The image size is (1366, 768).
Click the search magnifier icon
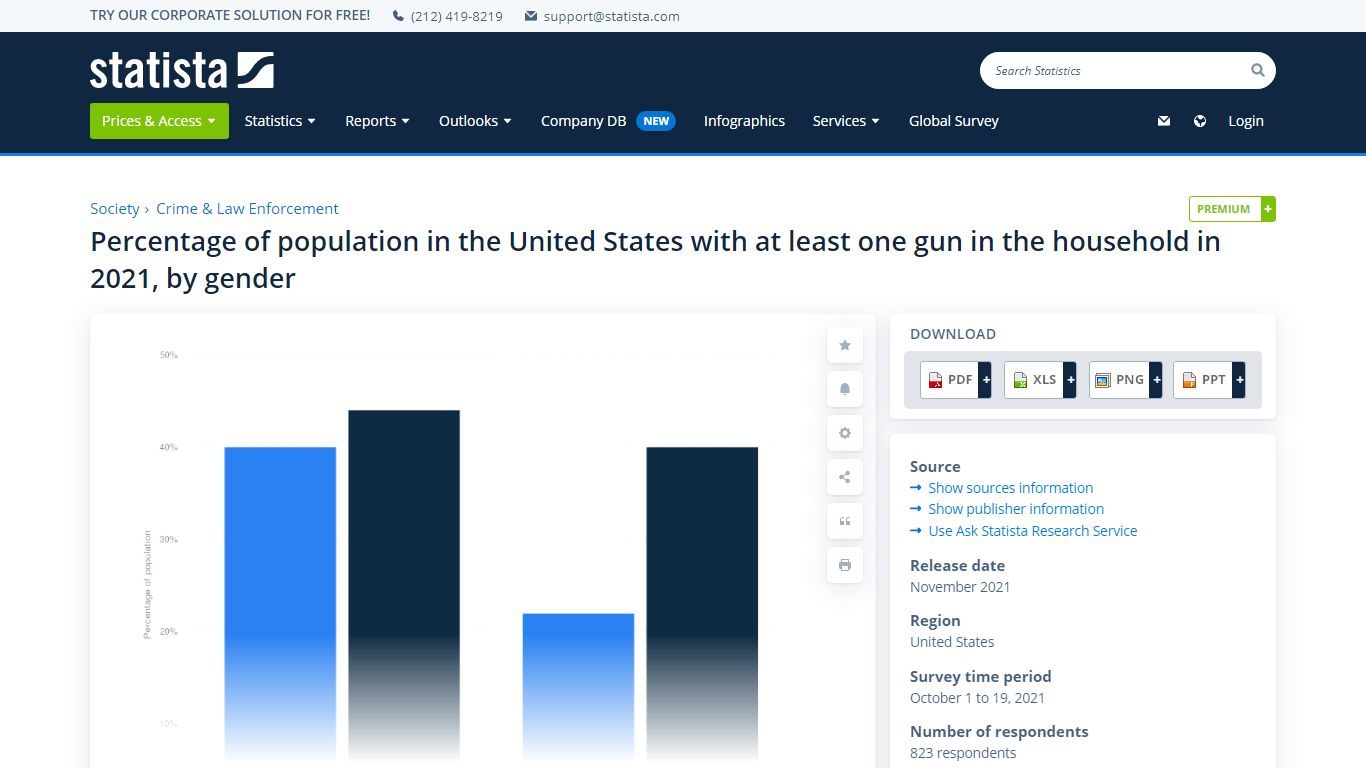1257,70
